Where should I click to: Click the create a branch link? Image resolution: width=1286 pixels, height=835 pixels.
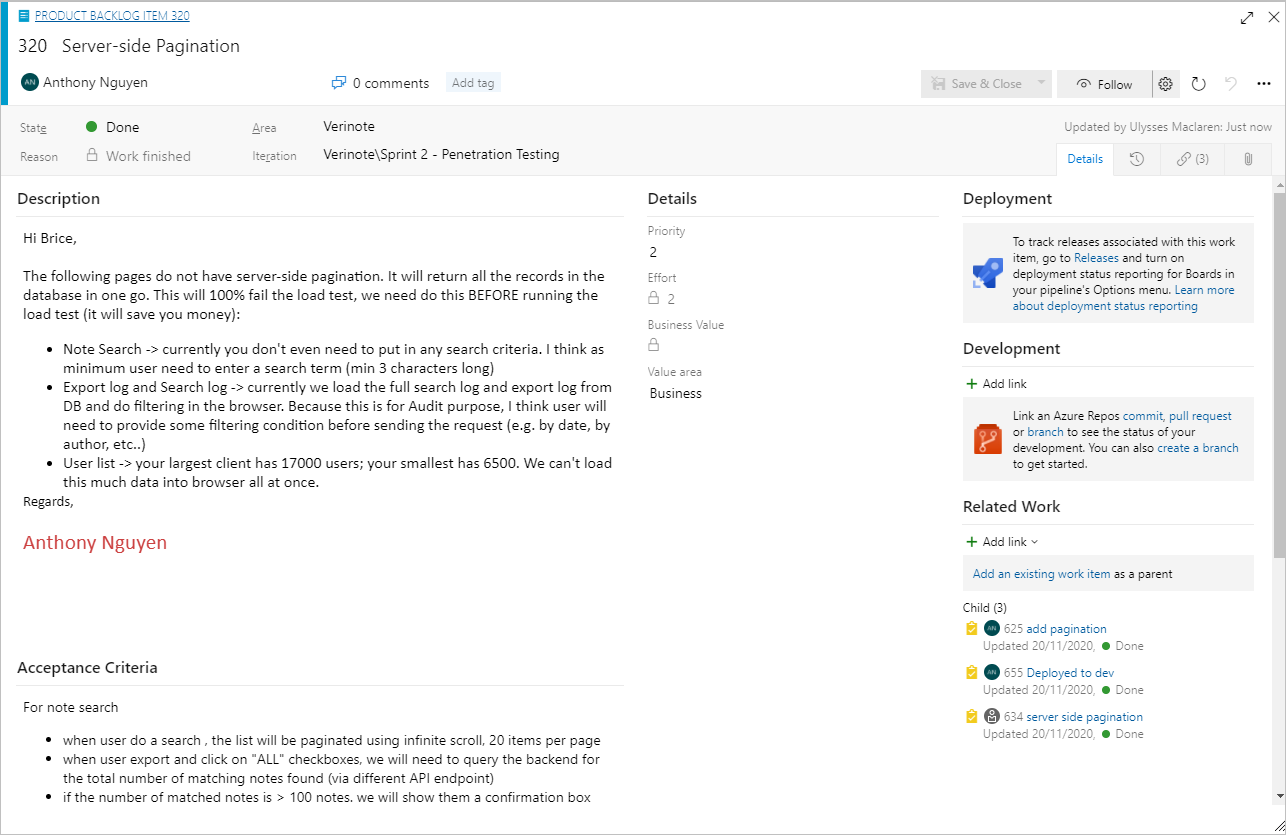pos(1197,448)
